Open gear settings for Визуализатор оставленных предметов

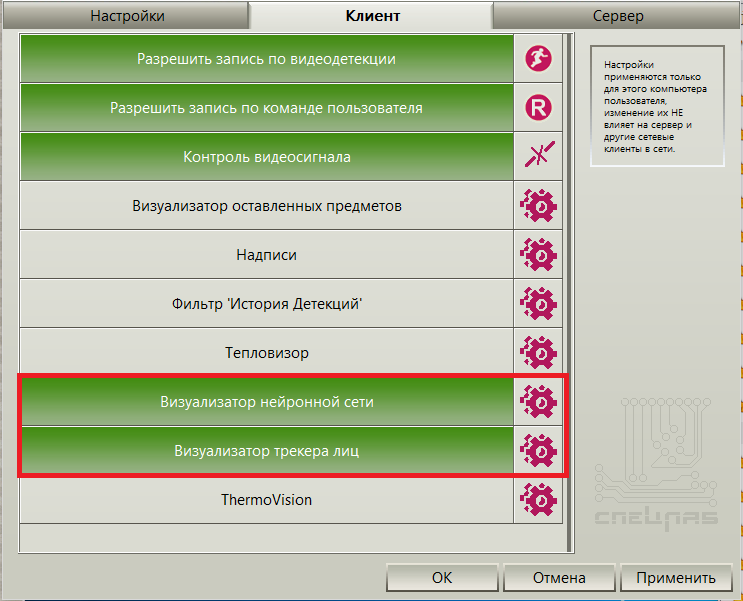[538, 206]
